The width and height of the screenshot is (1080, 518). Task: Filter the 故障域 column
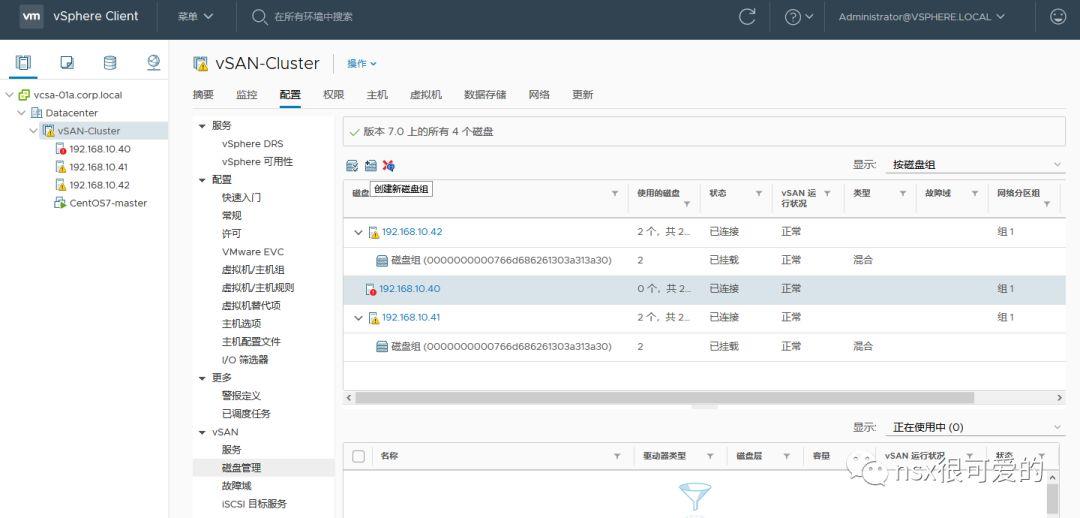(x=975, y=194)
